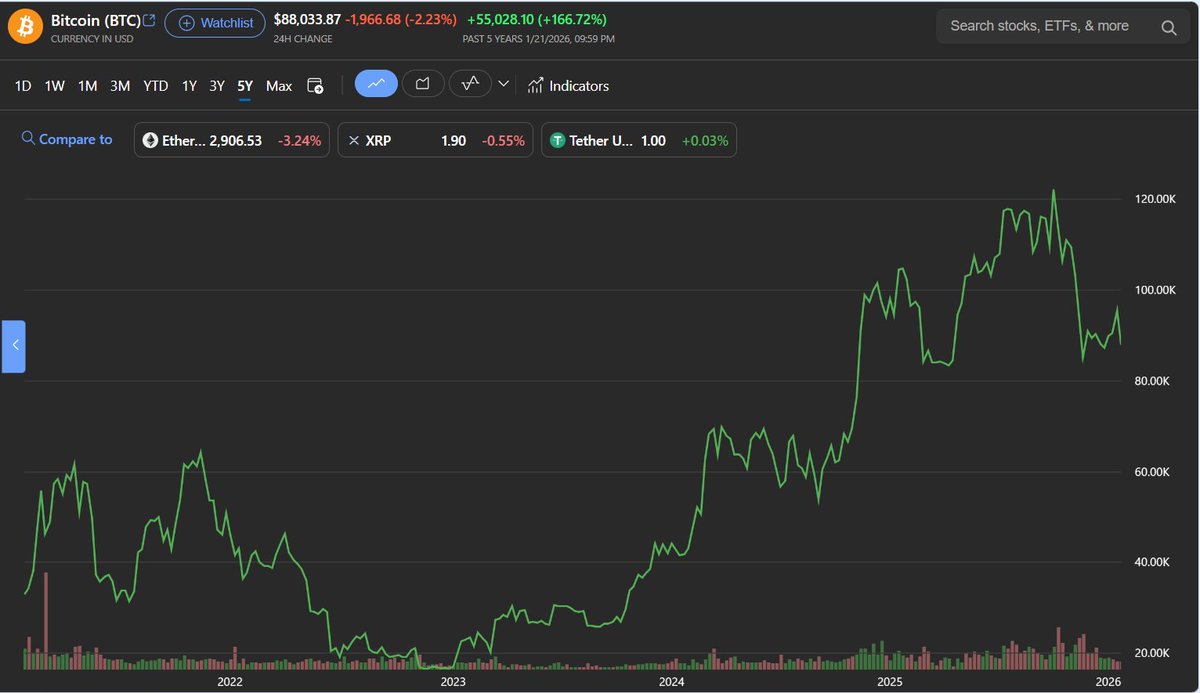Show the Max time range
The image size is (1200, 693).
point(279,86)
